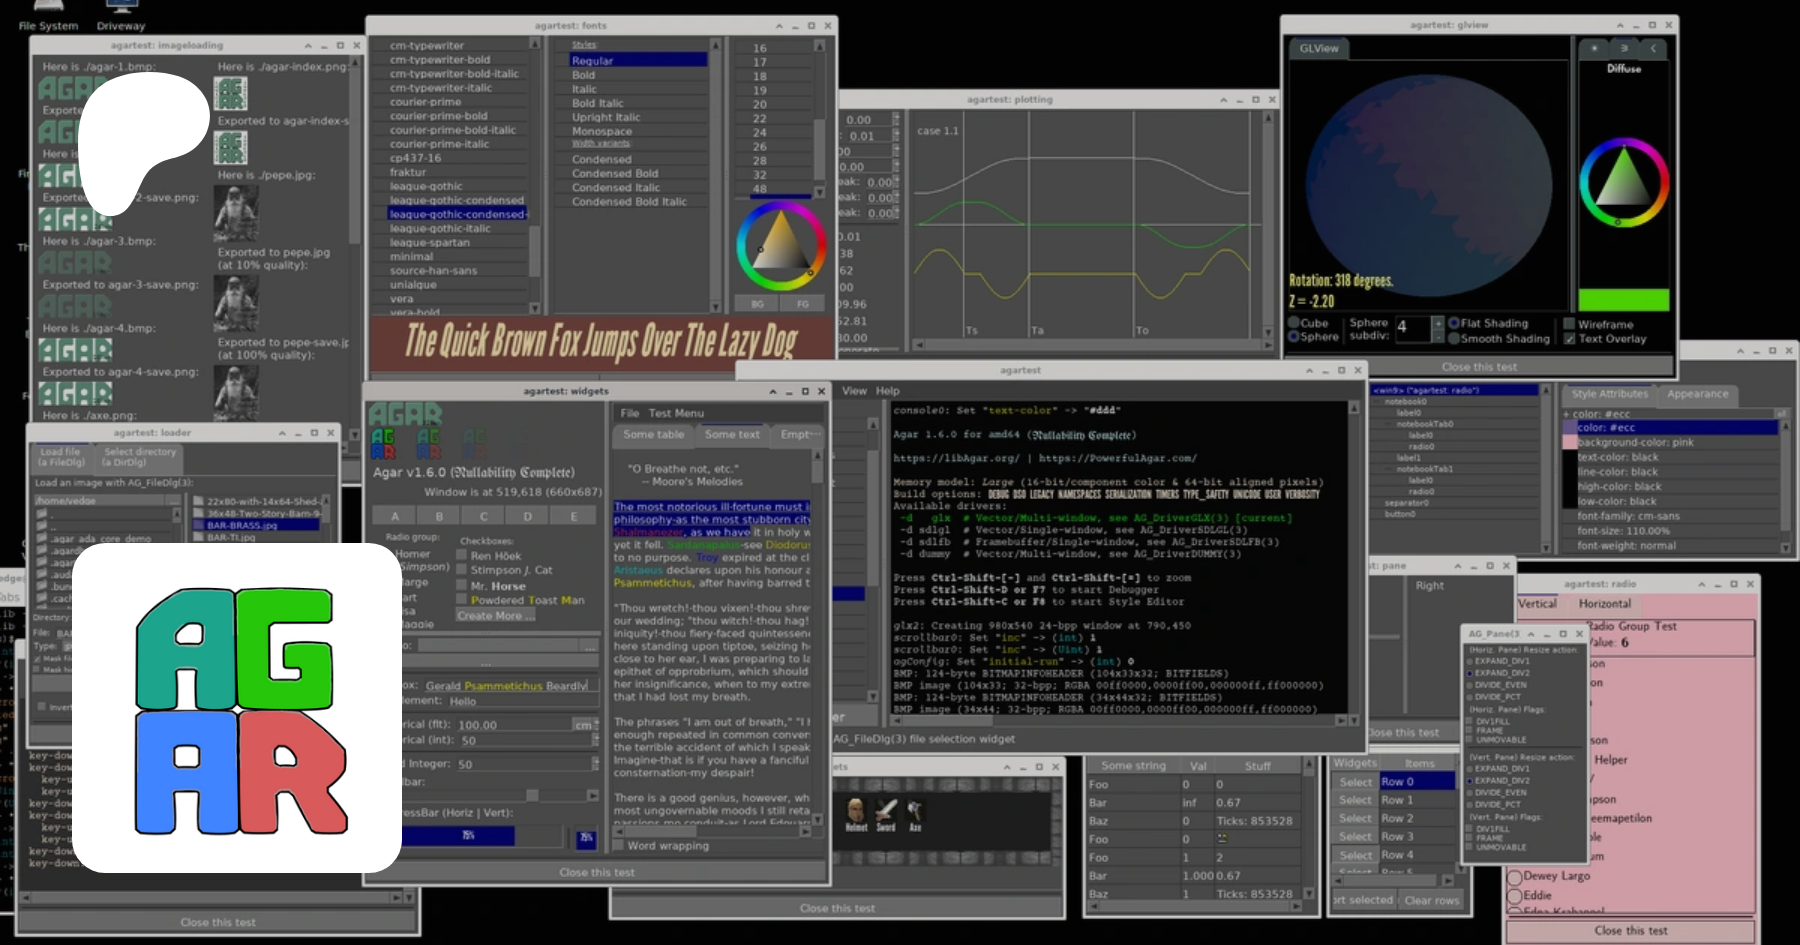The image size is (1800, 945).
Task: Click the Create More ... button
Action: coord(495,616)
